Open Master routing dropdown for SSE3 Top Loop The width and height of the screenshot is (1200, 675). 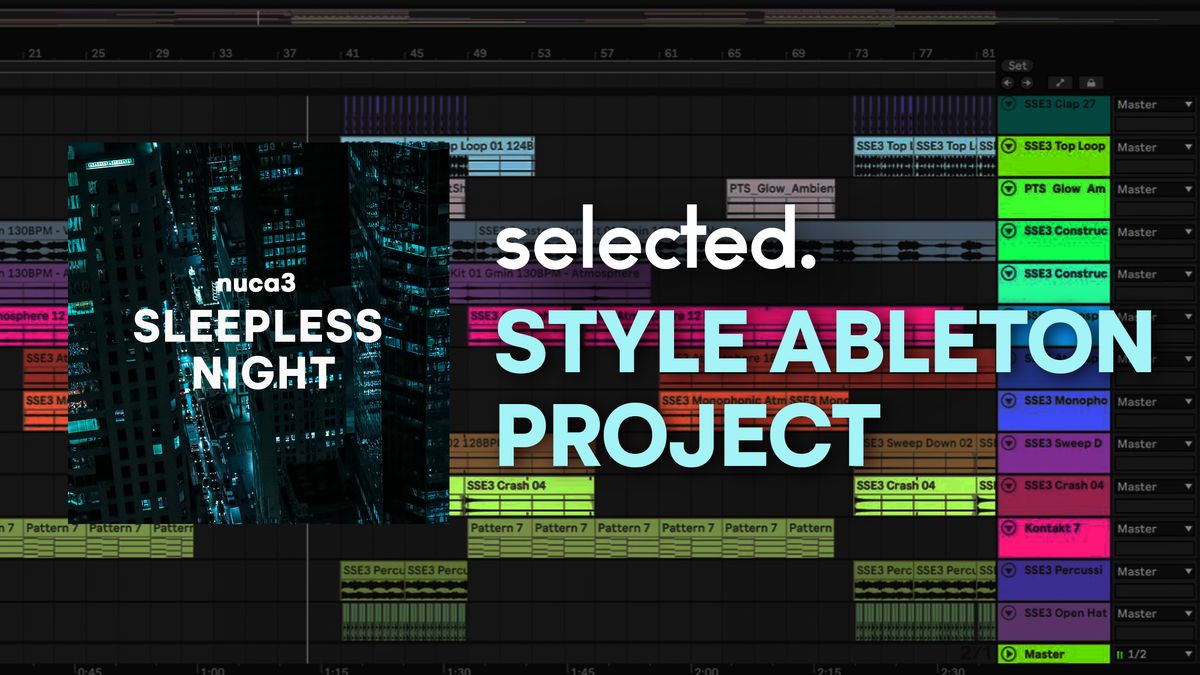1153,147
